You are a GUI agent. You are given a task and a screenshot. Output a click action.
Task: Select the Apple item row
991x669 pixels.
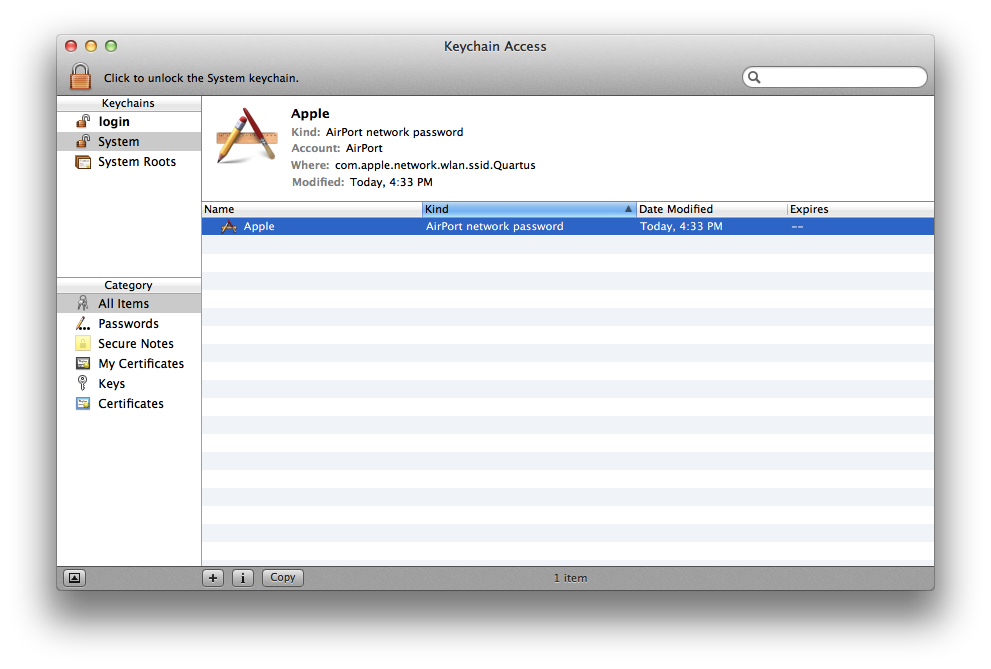tap(568, 226)
